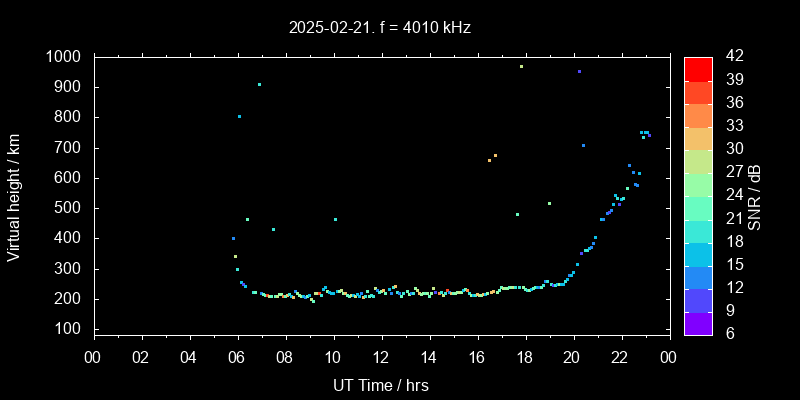Click the red 39–42 dB colorbar segment

698,68
